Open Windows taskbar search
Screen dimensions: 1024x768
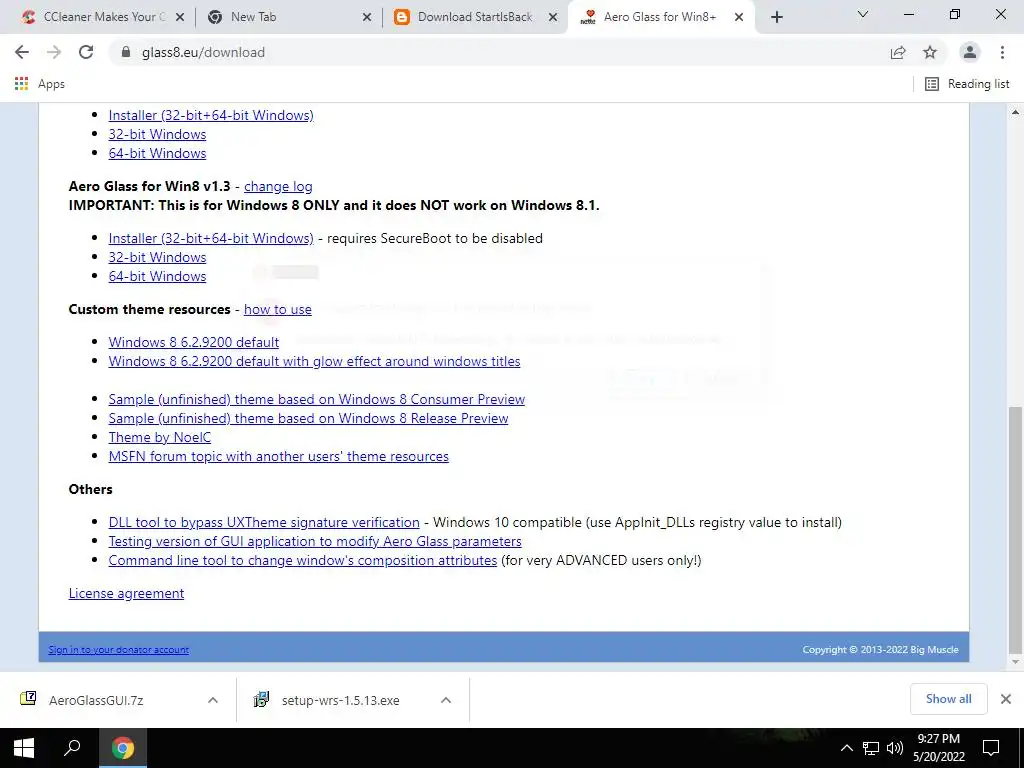tap(72, 748)
